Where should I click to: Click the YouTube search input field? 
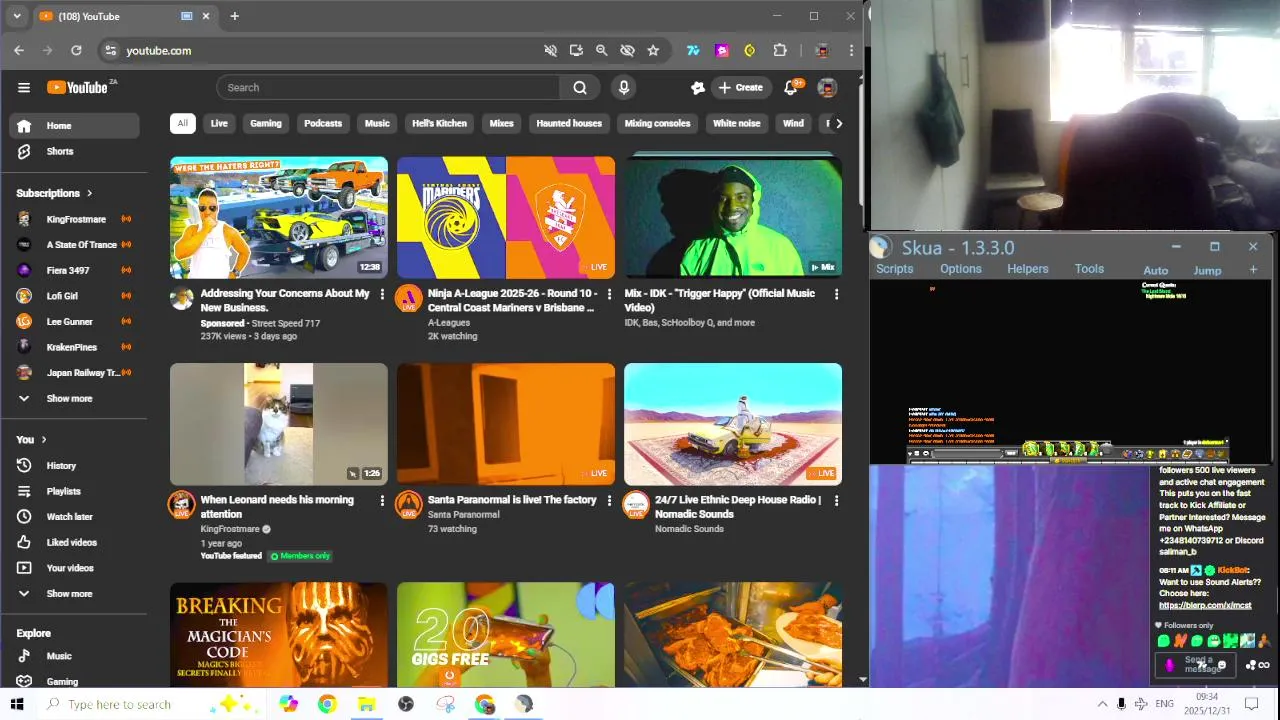pyautogui.click(x=388, y=87)
